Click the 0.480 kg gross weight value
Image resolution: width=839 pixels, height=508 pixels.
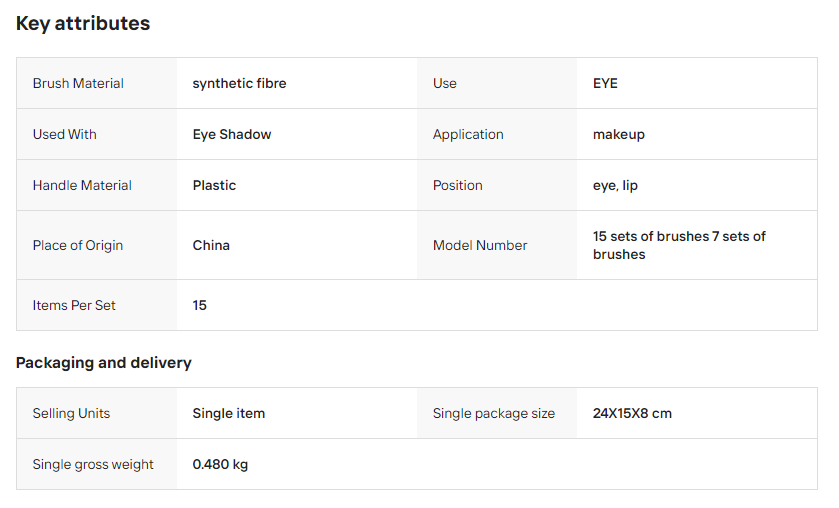click(220, 464)
